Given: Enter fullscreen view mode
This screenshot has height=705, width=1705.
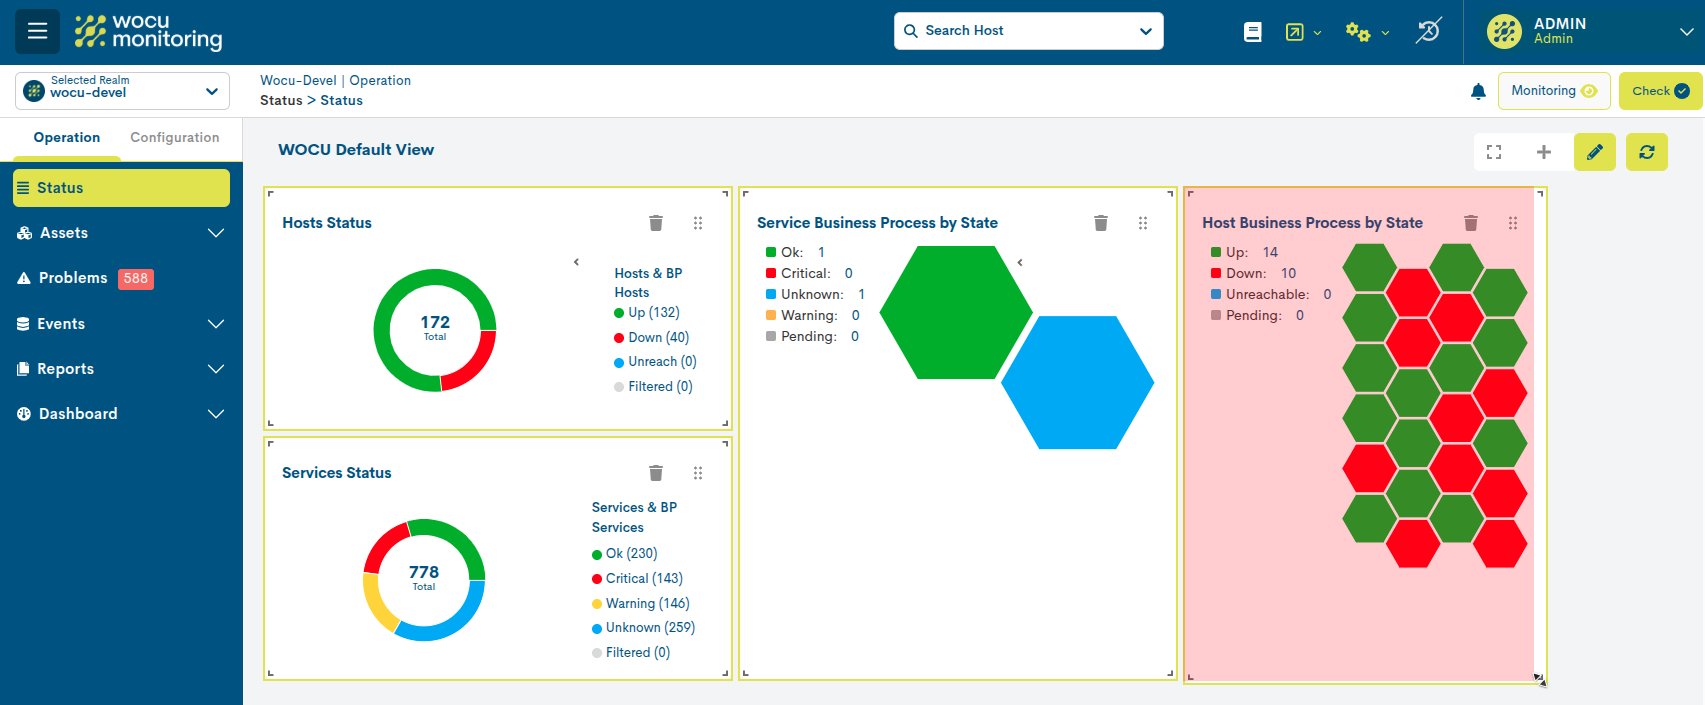Looking at the screenshot, I should tap(1494, 152).
